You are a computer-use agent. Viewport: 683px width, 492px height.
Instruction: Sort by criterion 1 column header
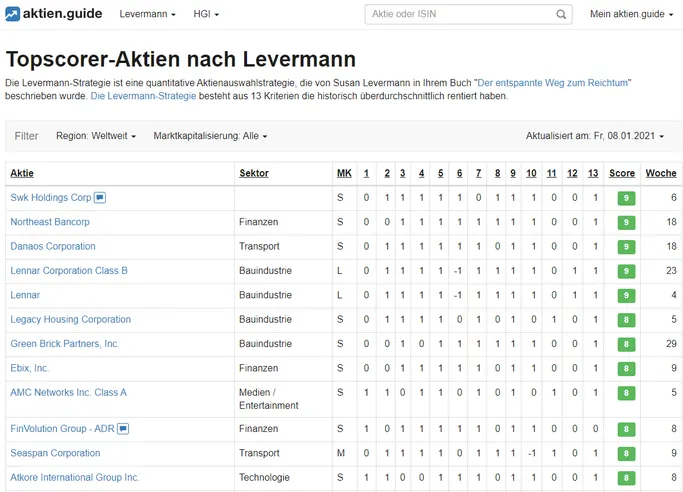[x=366, y=173]
